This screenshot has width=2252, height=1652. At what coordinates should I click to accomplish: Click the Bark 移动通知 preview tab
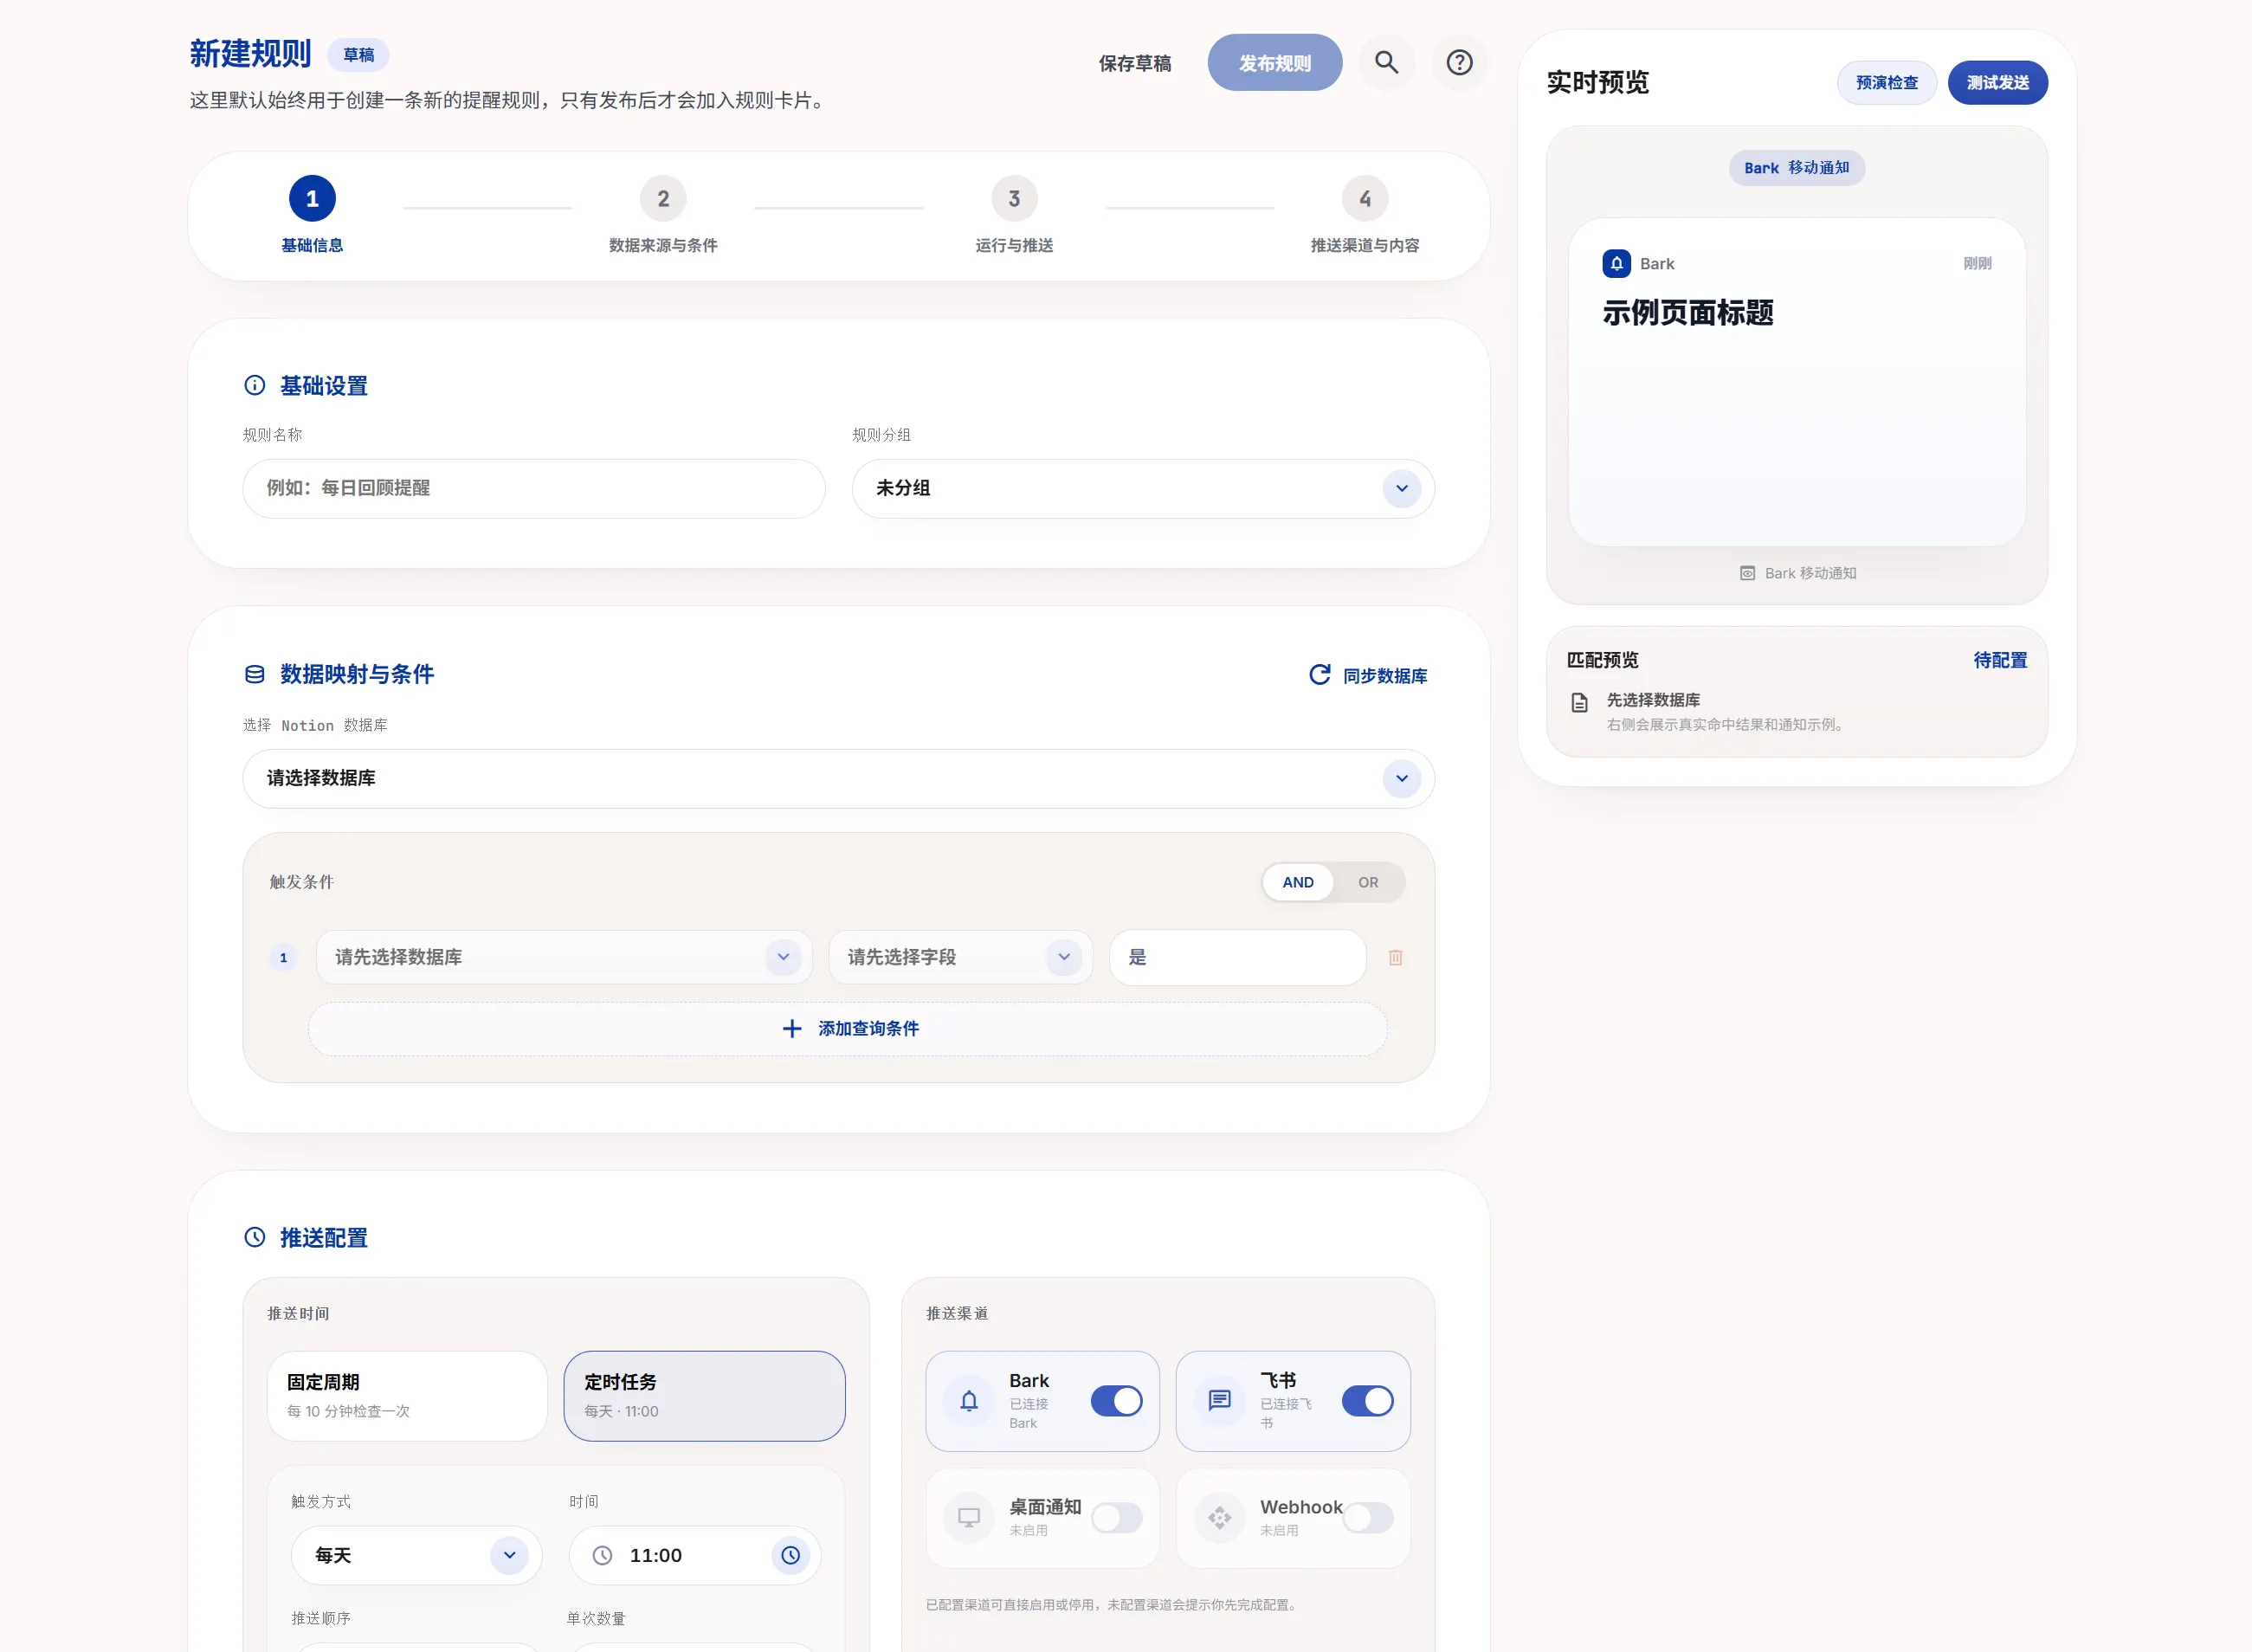tap(1797, 168)
